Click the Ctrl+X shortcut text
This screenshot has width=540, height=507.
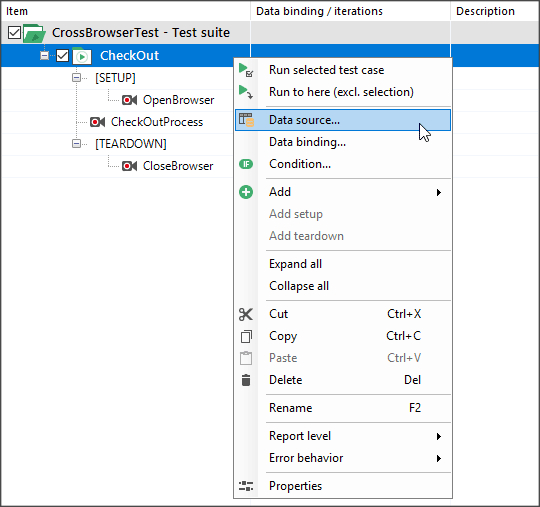tap(404, 314)
